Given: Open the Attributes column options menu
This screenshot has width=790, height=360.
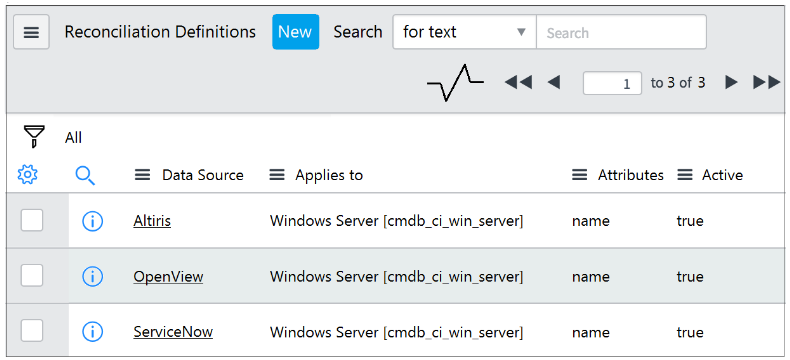Looking at the screenshot, I should 579,175.
